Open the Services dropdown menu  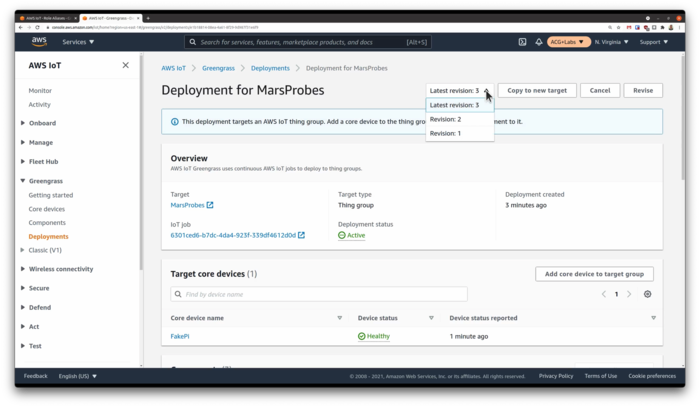78,42
